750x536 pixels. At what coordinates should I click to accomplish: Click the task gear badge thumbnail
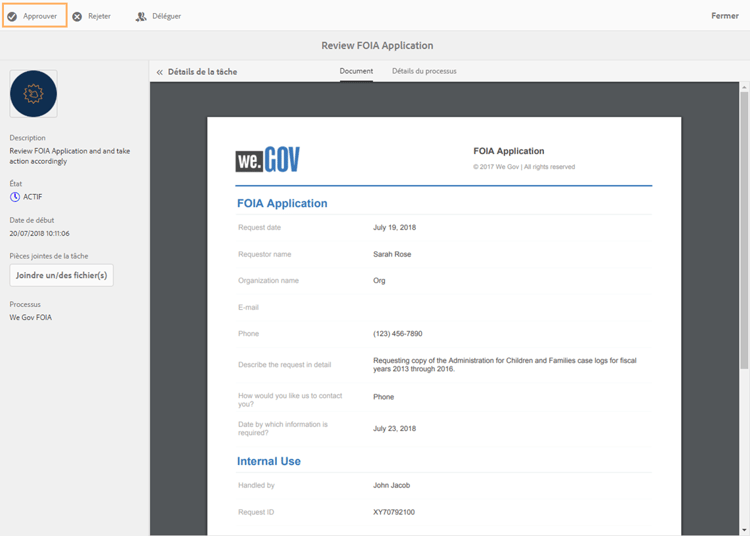(x=33, y=94)
